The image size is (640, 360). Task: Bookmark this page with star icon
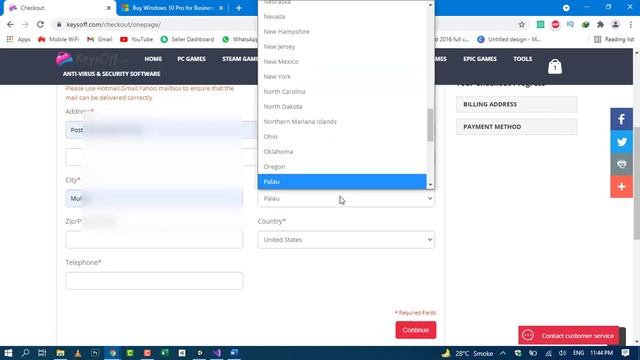pyautogui.click(x=522, y=24)
